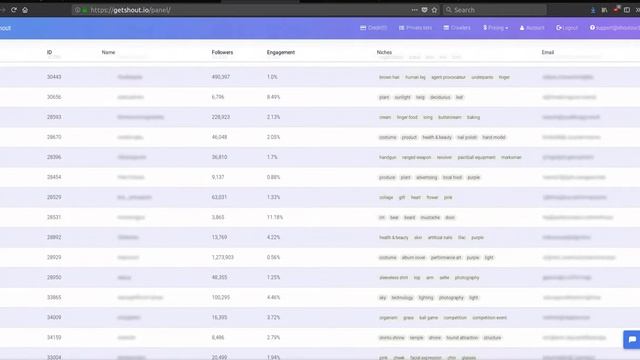Image resolution: width=640 pixels, height=360 pixels.
Task: Select ID cell 28529
Action: click(54, 197)
